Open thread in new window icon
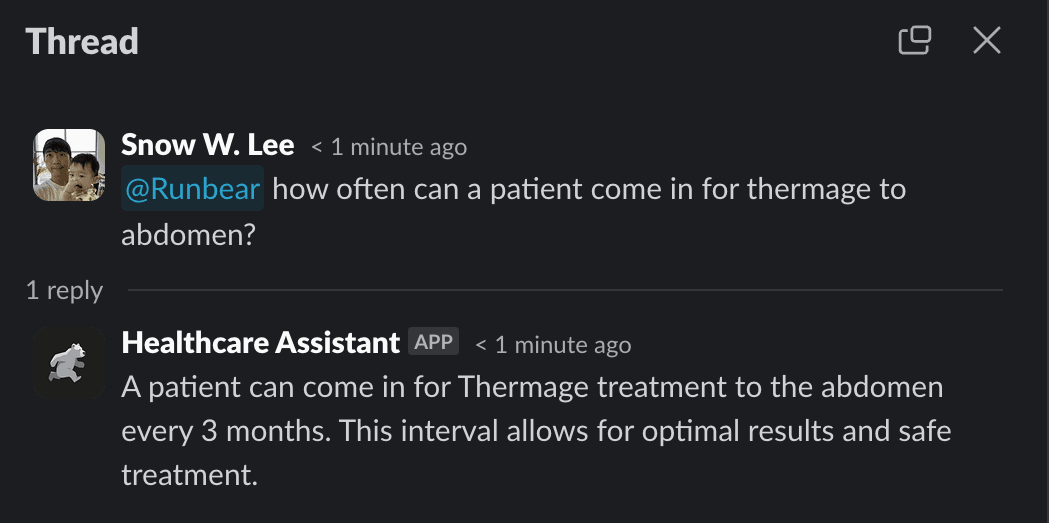1049x523 pixels. pyautogui.click(x=915, y=40)
